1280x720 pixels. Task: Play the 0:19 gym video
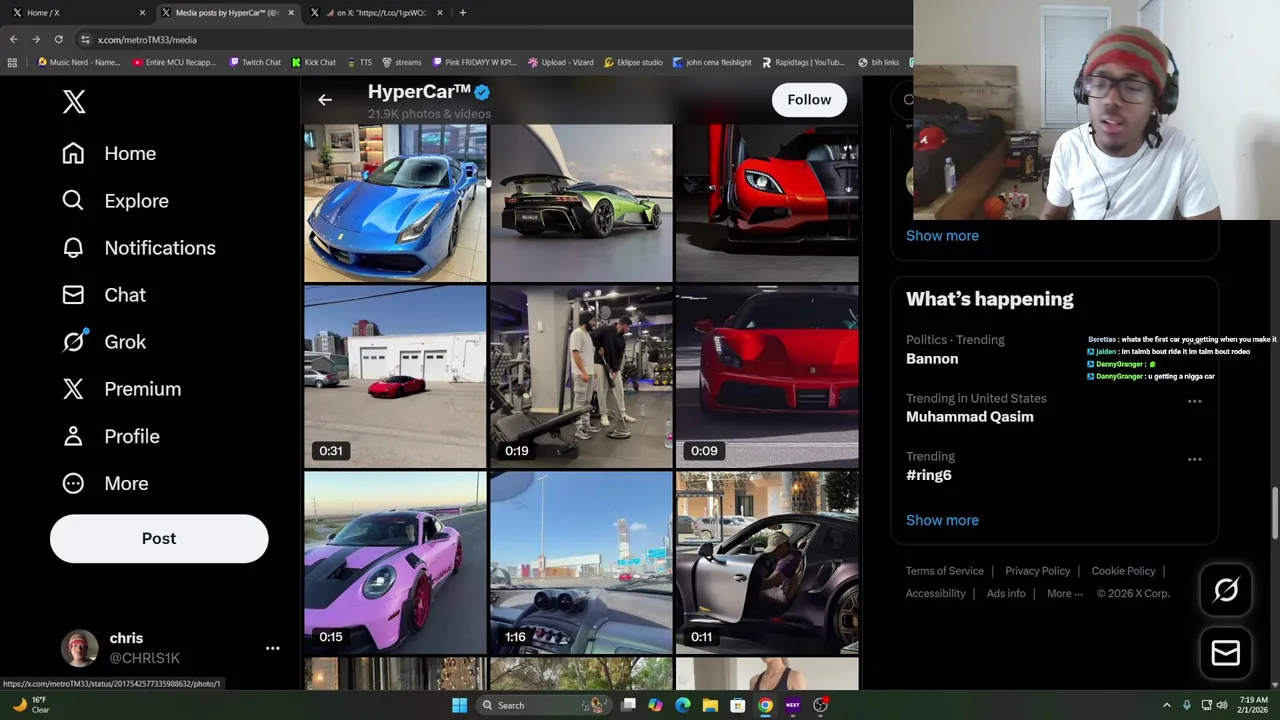581,377
